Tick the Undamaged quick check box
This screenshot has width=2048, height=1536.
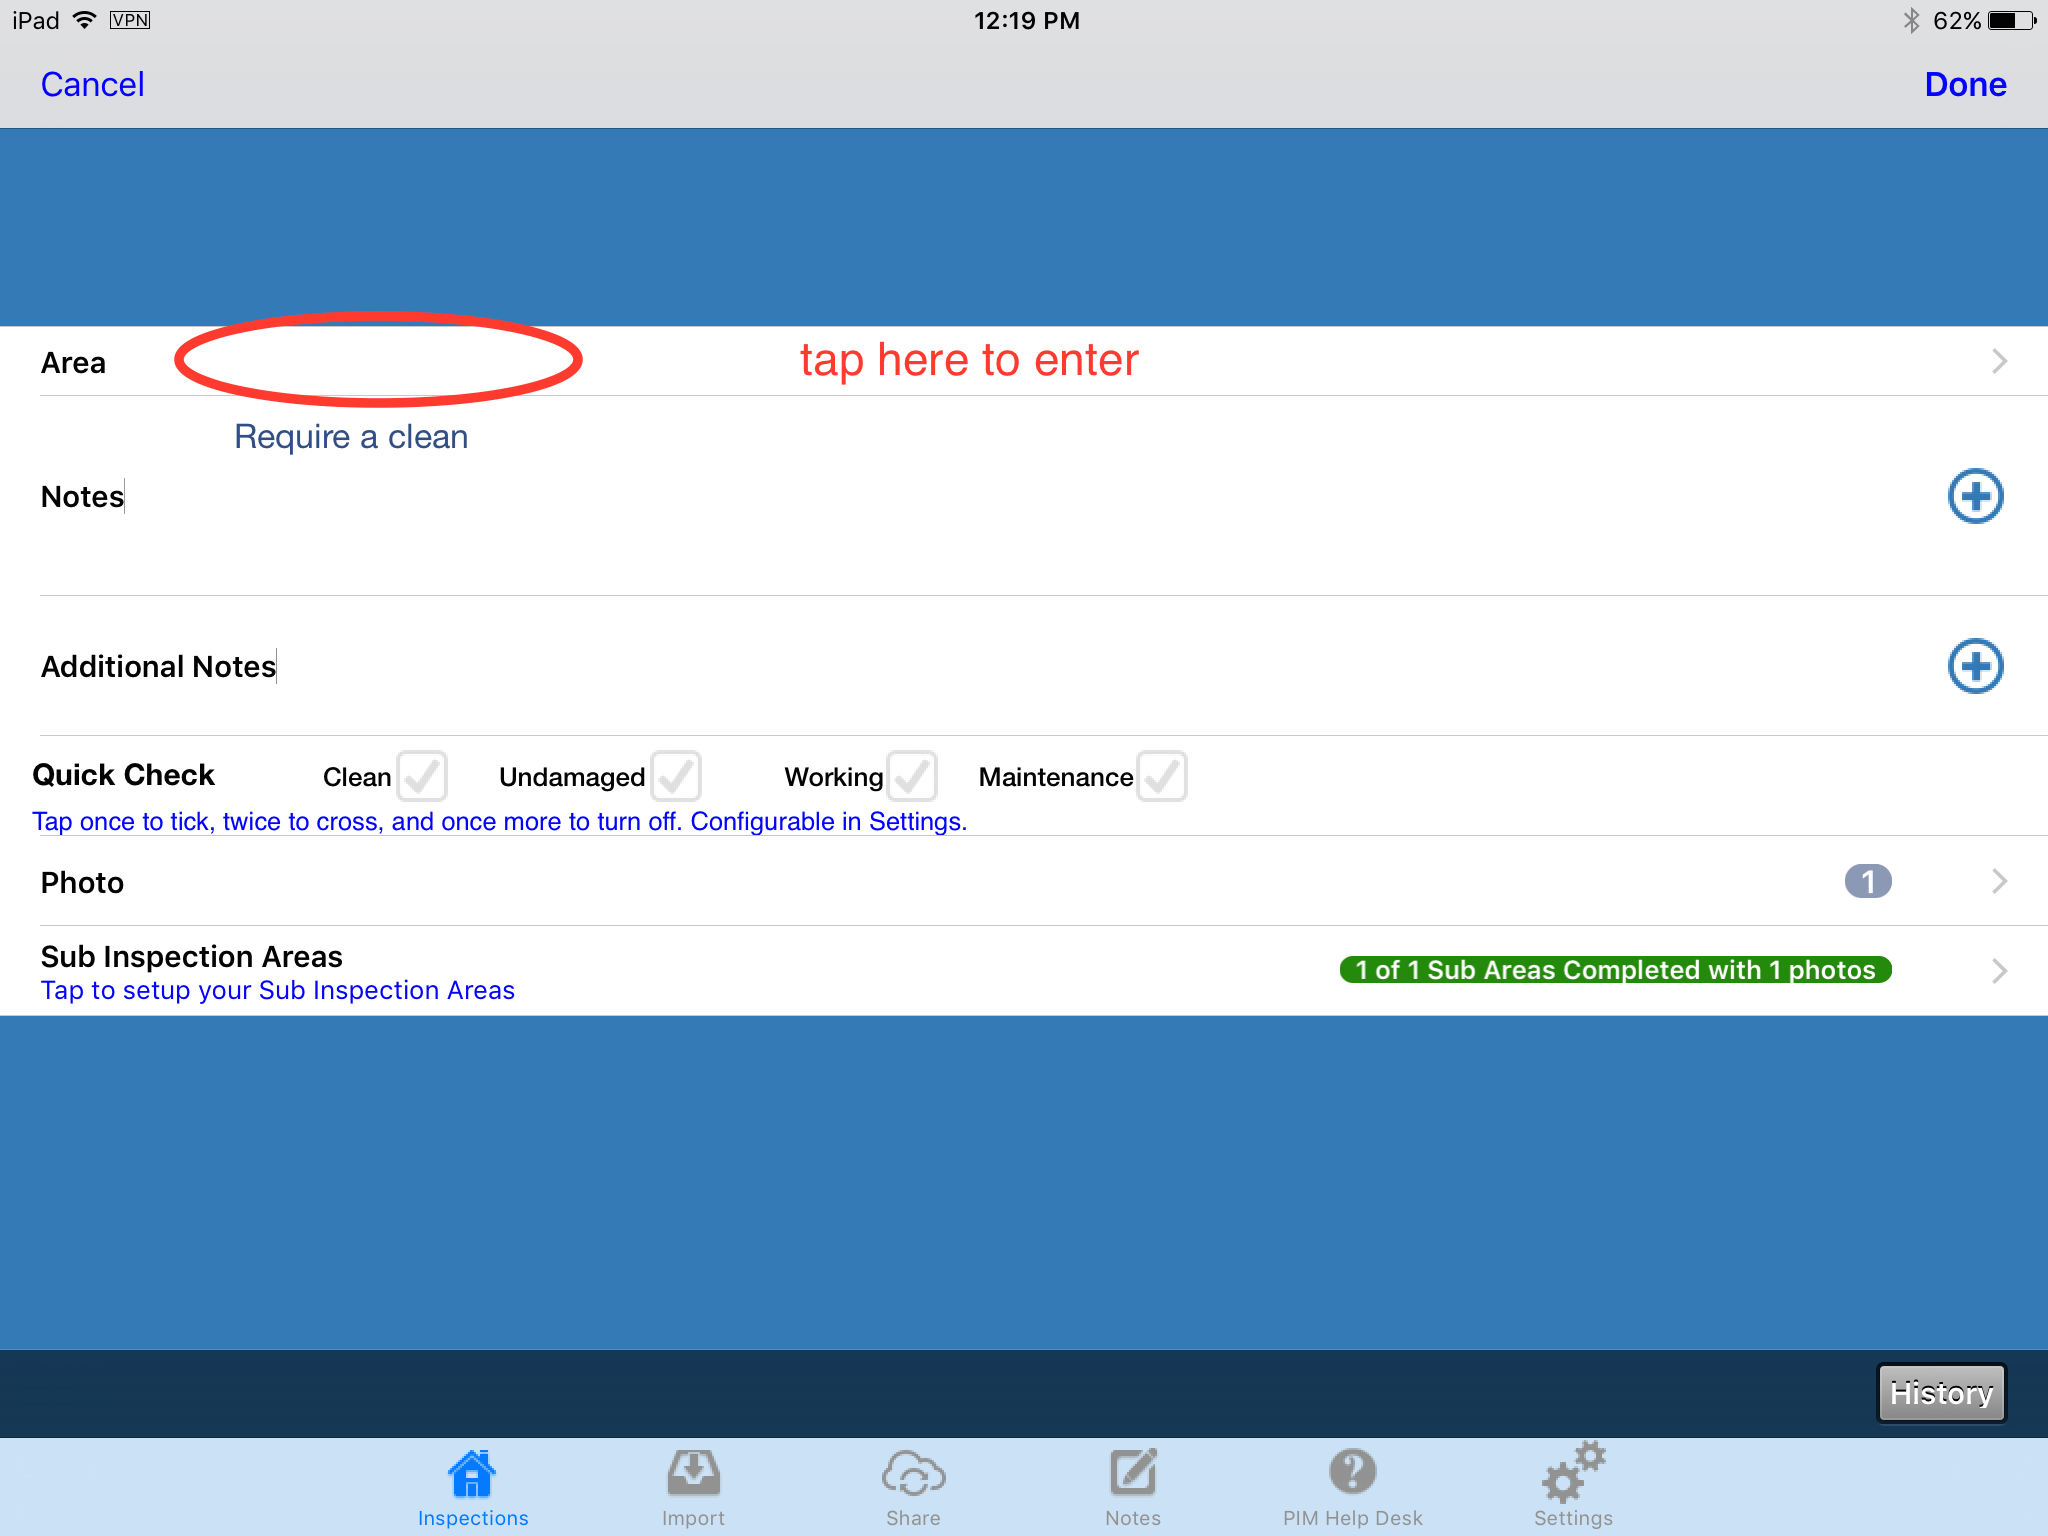point(675,776)
